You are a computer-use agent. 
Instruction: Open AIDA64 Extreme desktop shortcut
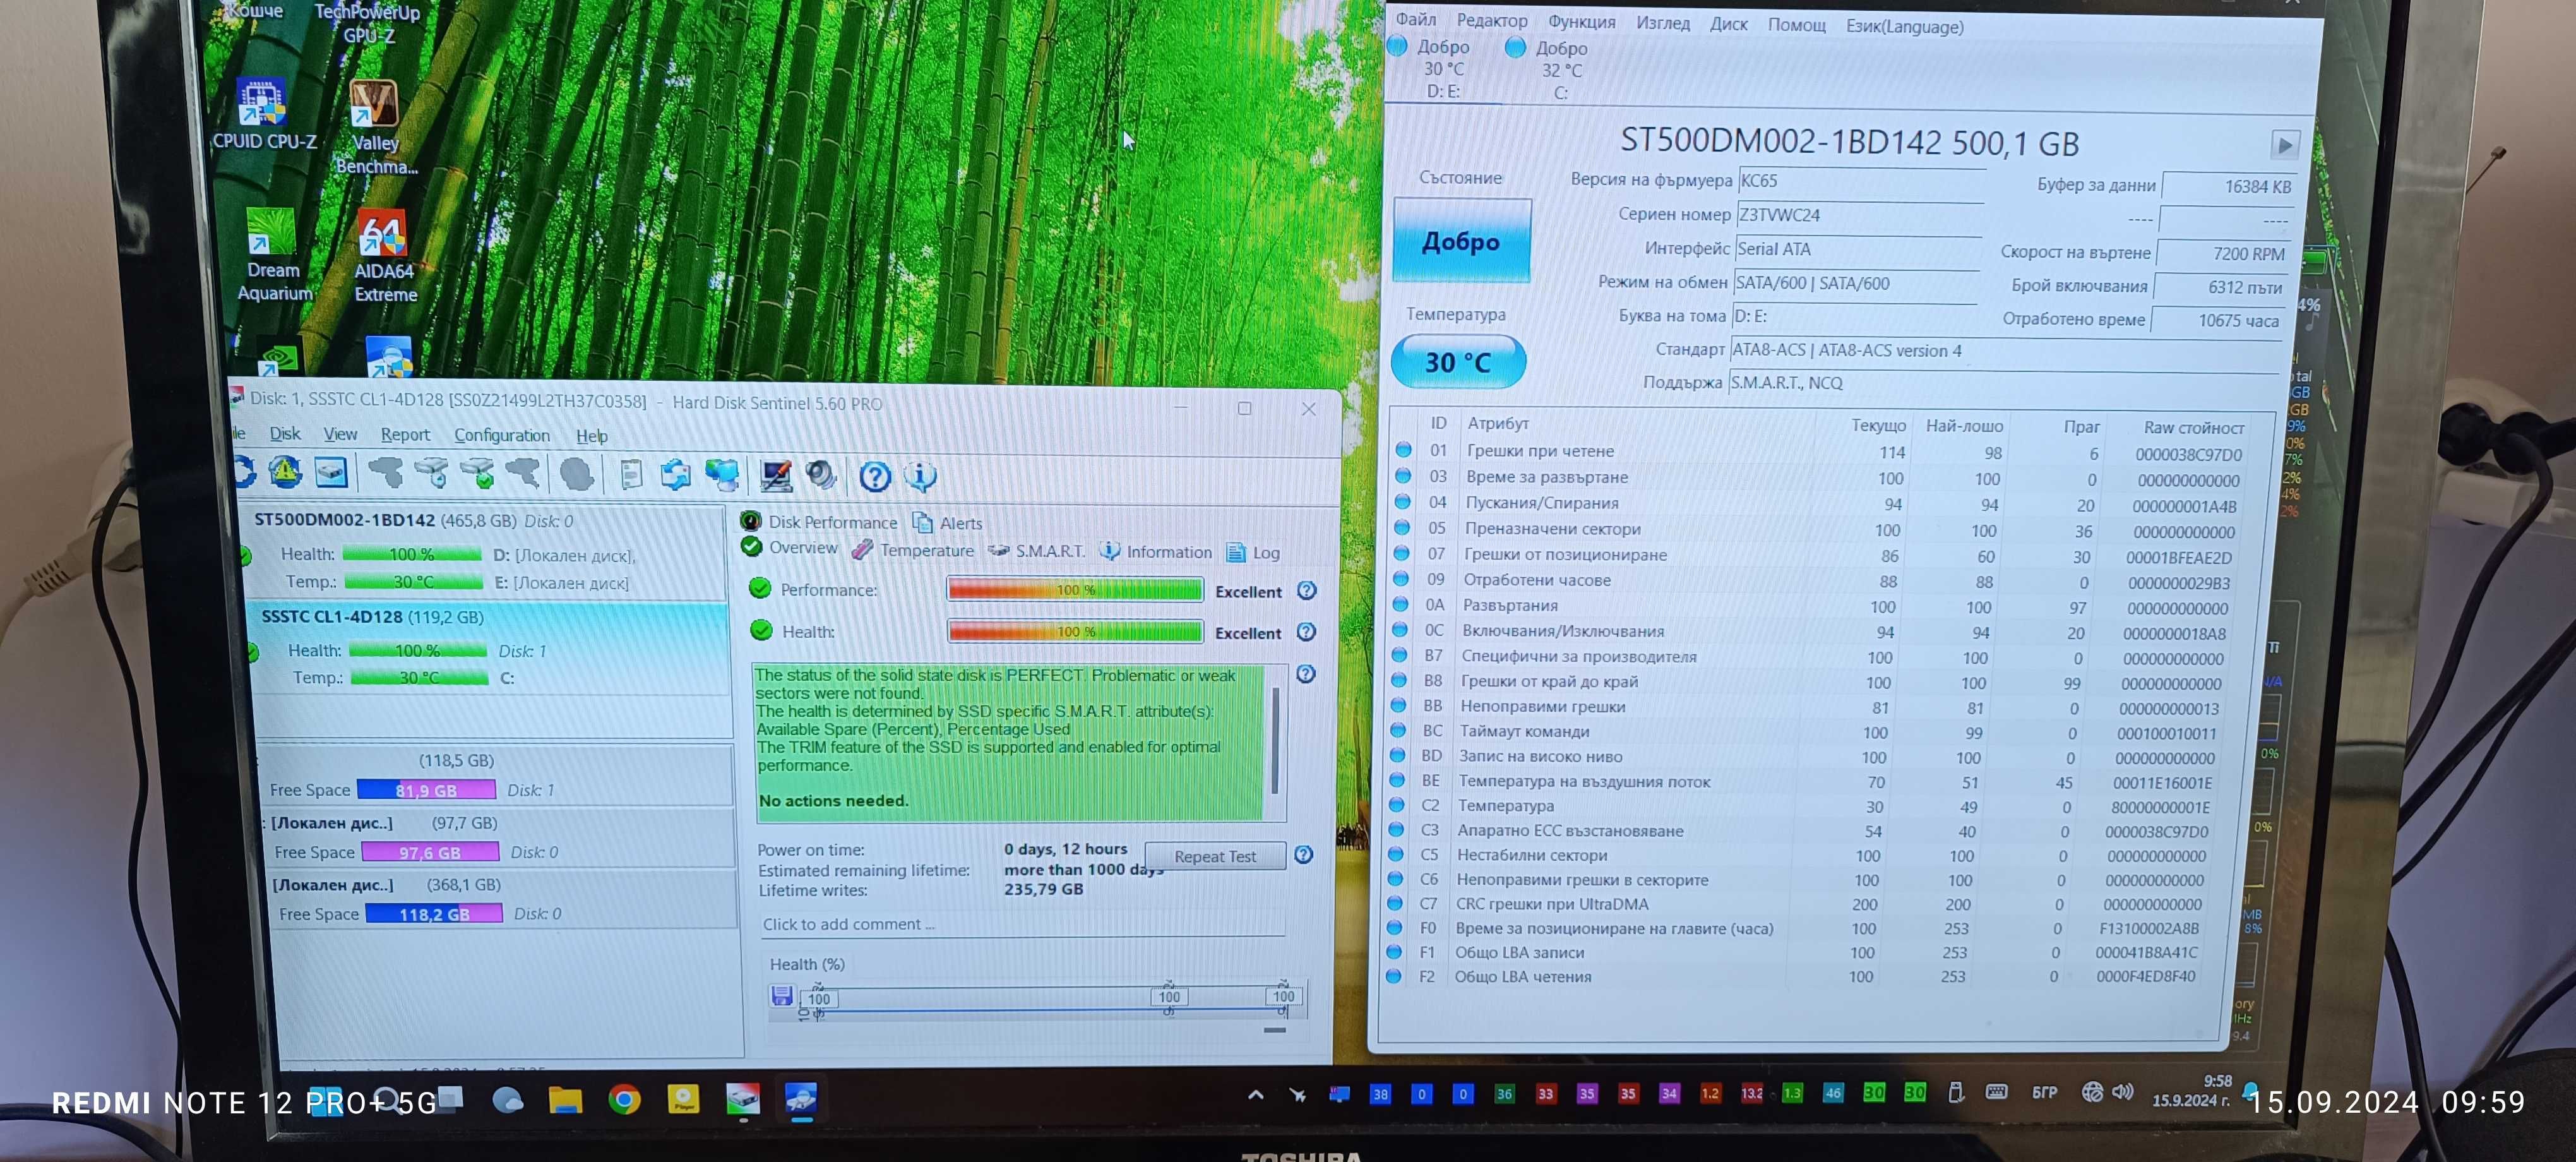click(x=385, y=256)
